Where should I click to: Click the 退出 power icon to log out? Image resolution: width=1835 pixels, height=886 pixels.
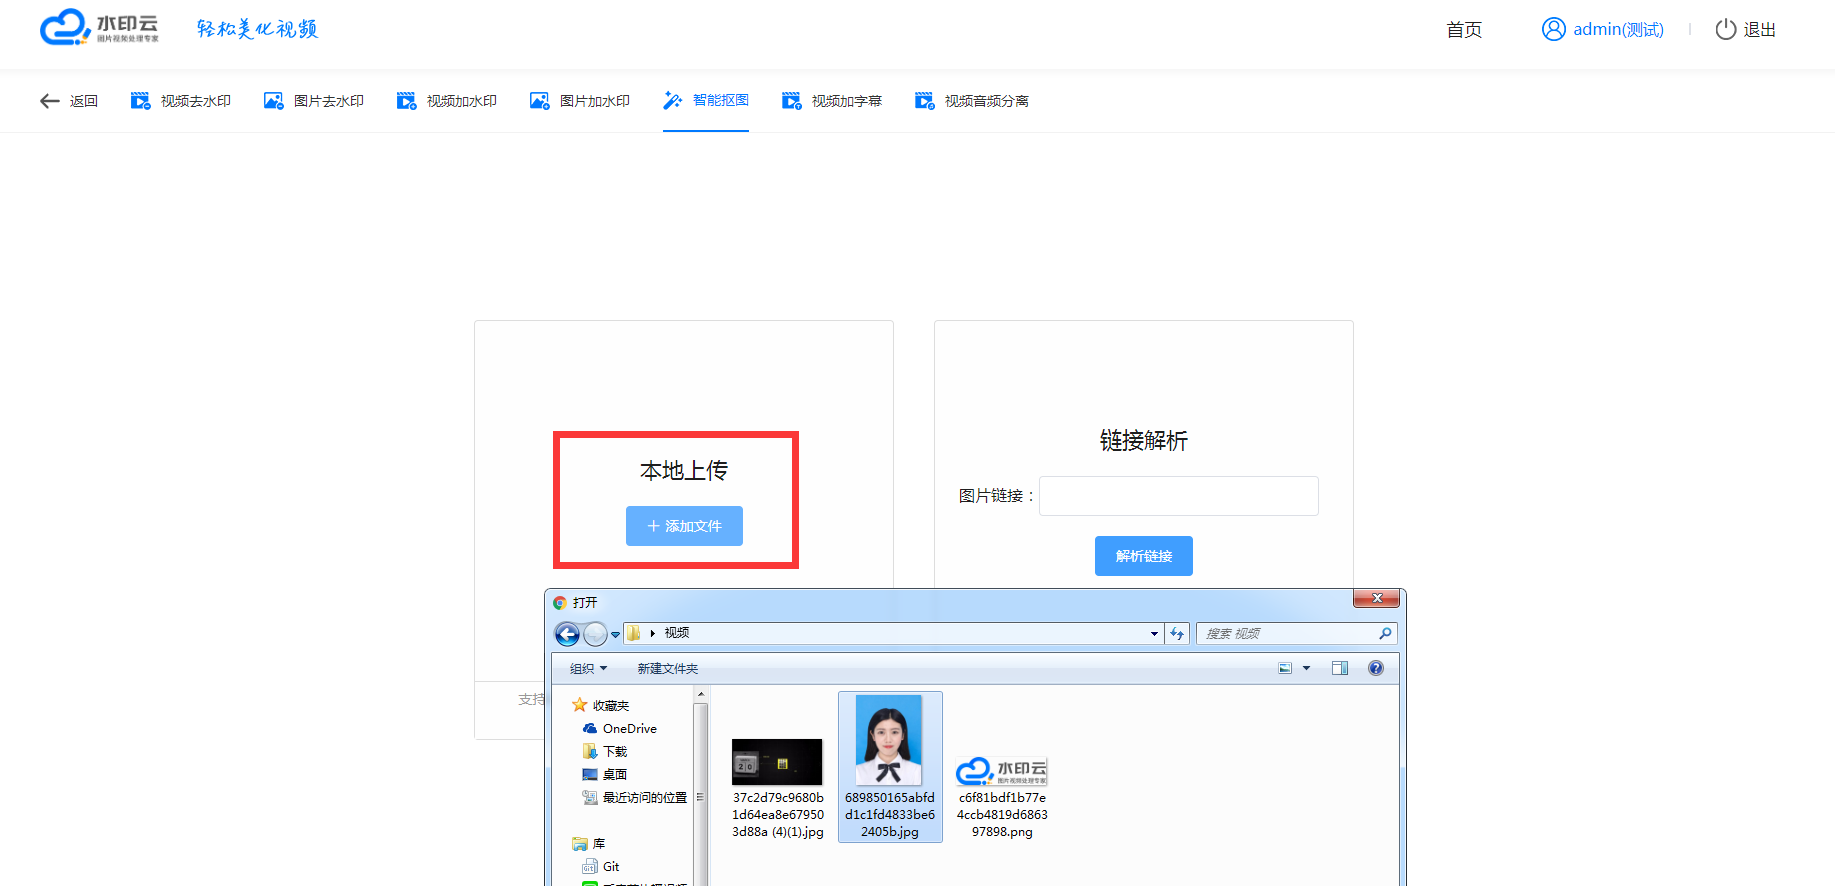tap(1725, 30)
